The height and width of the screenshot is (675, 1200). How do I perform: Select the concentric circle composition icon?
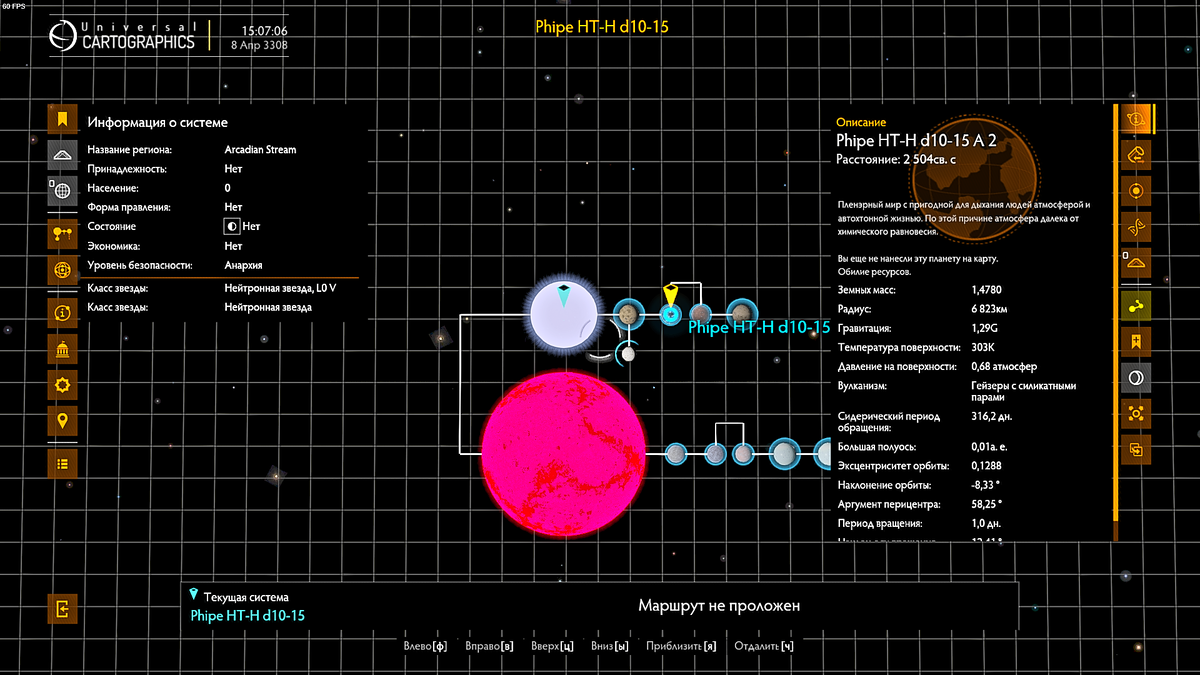pyautogui.click(x=1136, y=190)
